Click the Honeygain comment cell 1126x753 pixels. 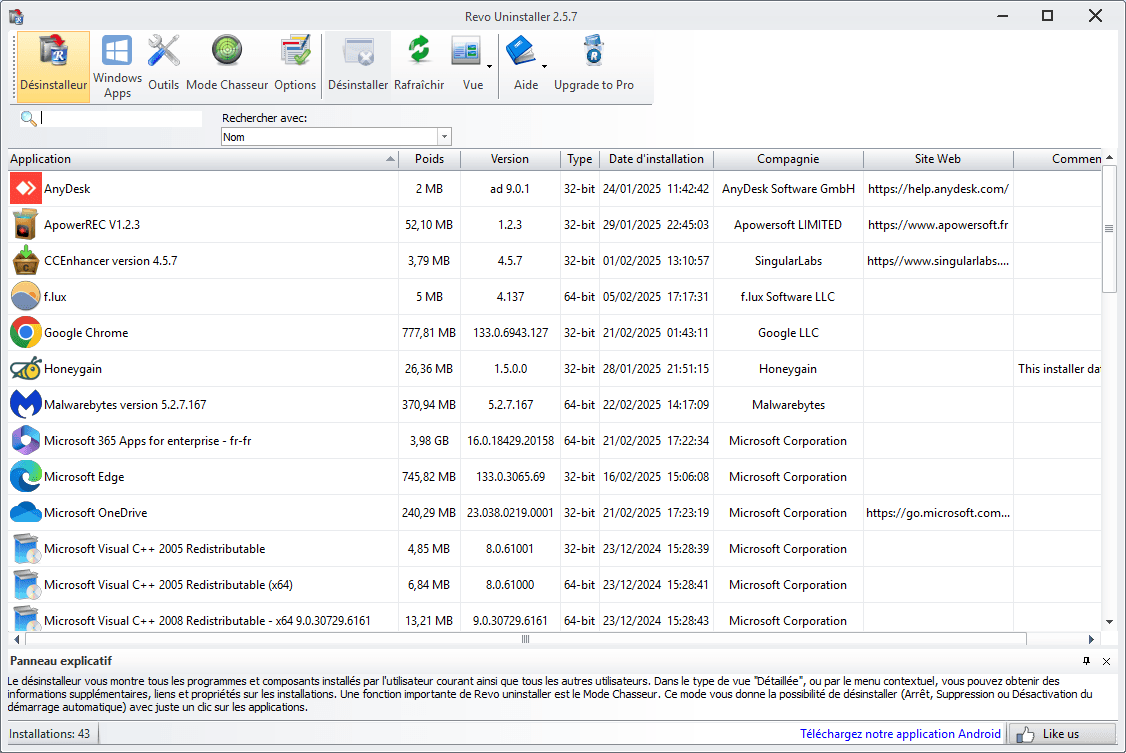tap(1058, 368)
